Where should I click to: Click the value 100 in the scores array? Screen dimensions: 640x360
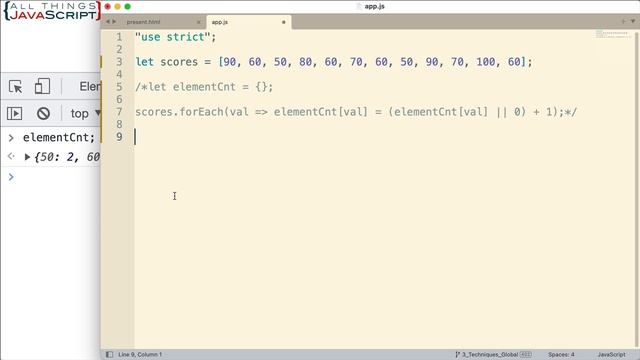pyautogui.click(x=485, y=62)
